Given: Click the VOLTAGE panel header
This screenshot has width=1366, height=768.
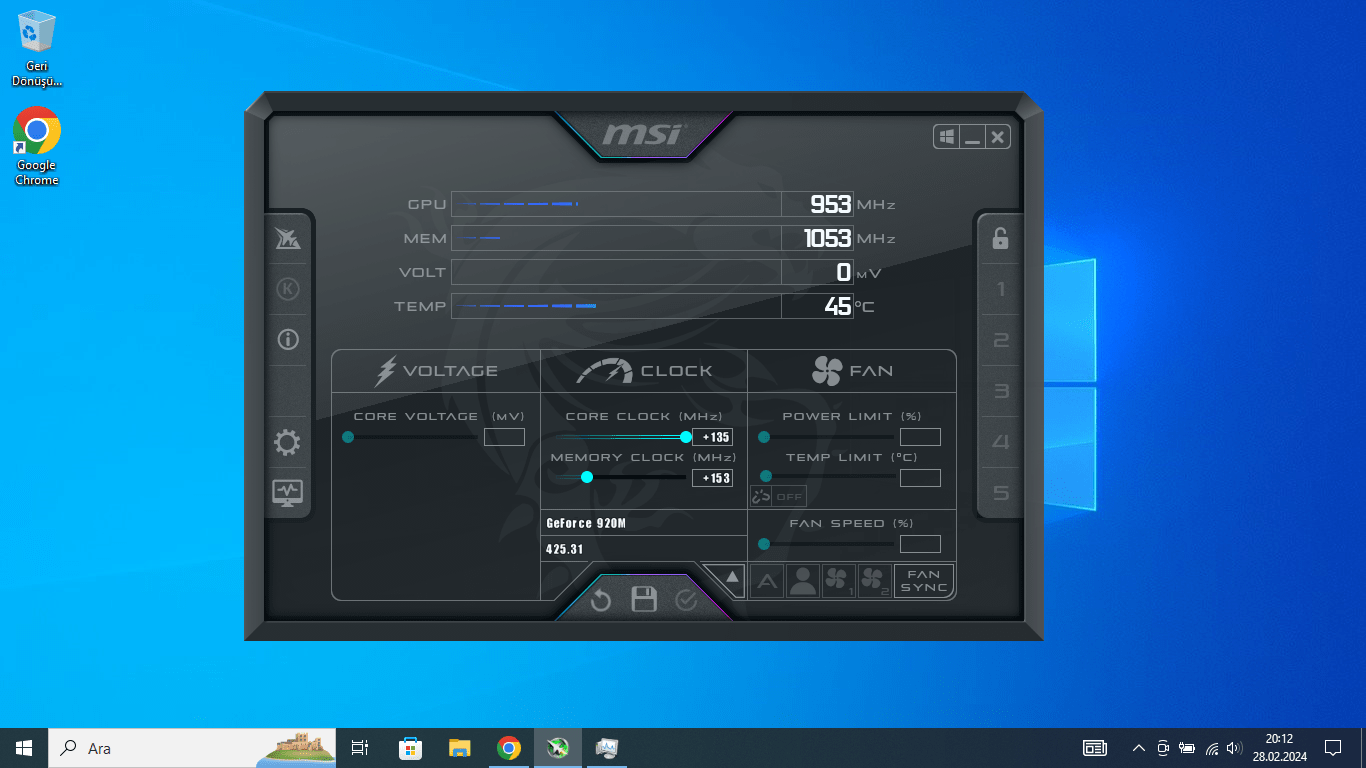Looking at the screenshot, I should [x=436, y=371].
